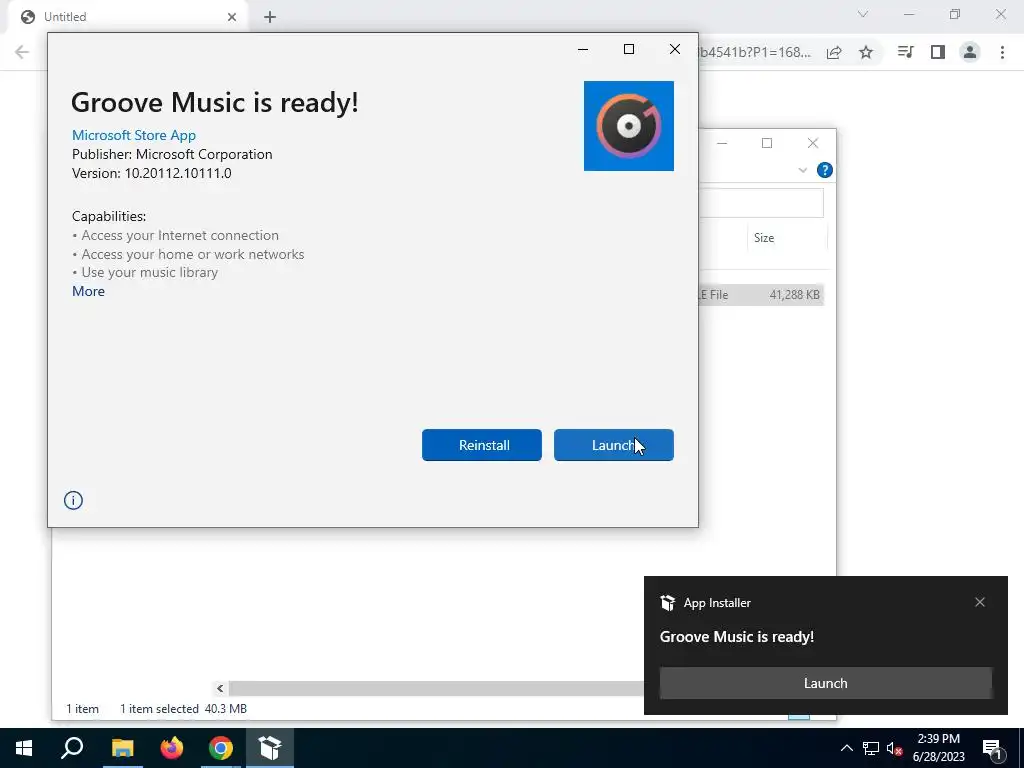Switch to App Installer in taskbar
Viewport: 1024px width, 768px height.
(x=270, y=748)
